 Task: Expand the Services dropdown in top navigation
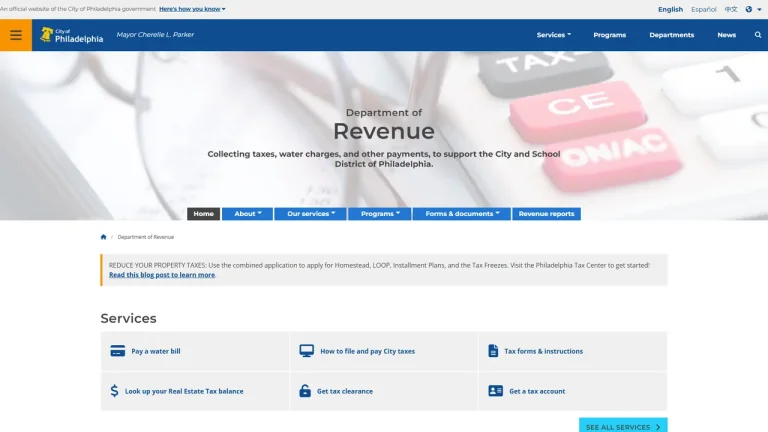(x=553, y=35)
